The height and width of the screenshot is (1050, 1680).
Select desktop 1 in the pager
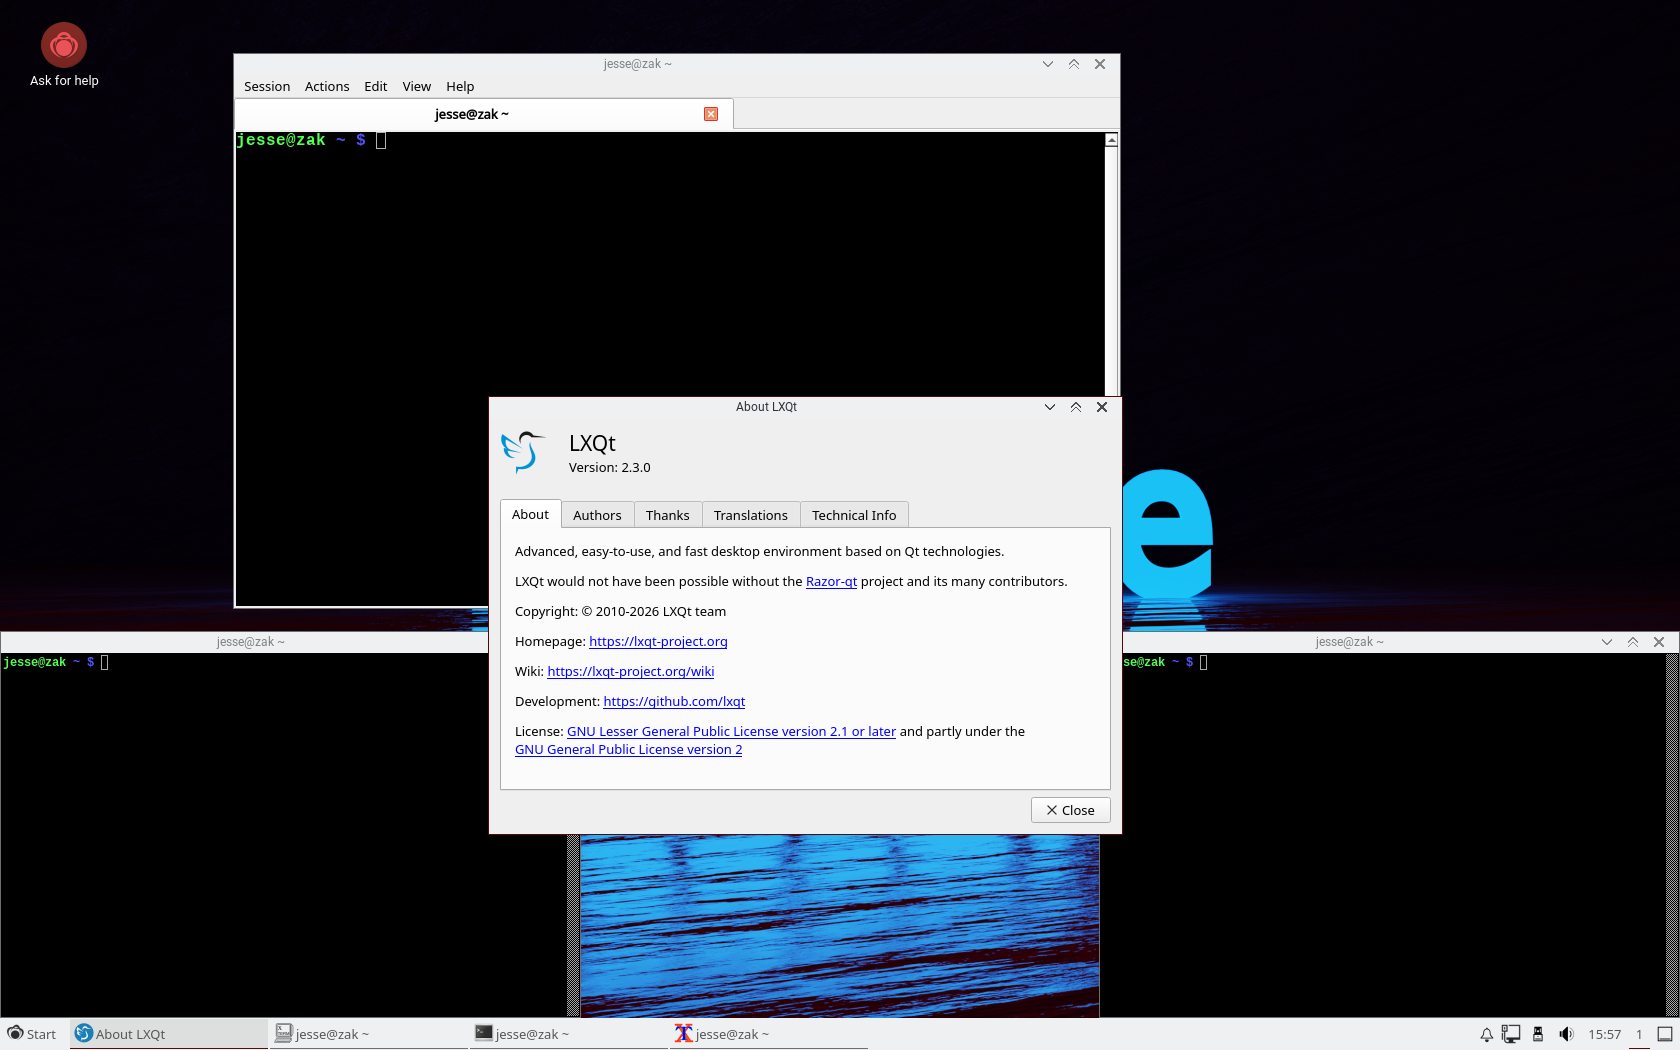[x=1639, y=1034]
